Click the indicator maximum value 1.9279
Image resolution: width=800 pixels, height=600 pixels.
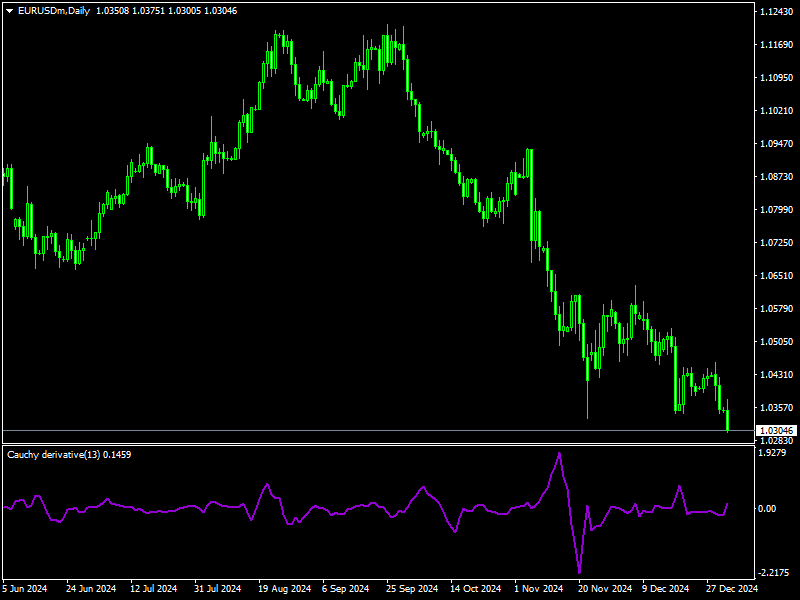click(770, 451)
